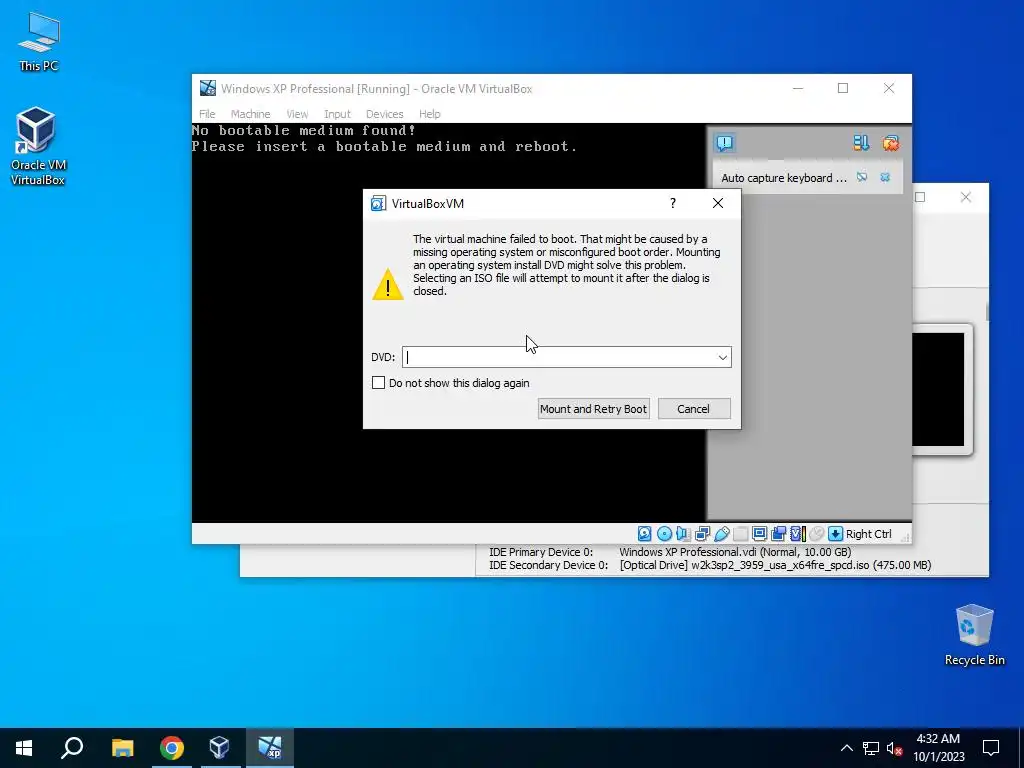
Task: Click the don't show again icon on keyboard notification
Action: pyautogui.click(x=862, y=177)
